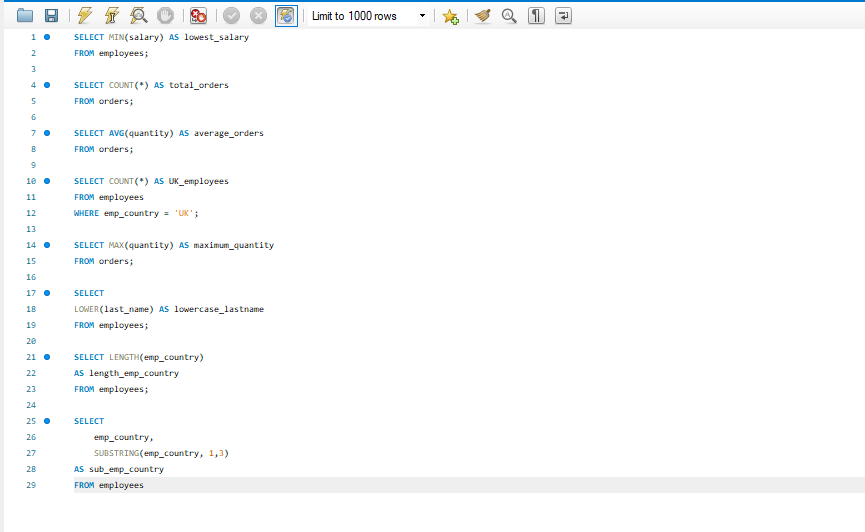Click the 'length_emp_country' alias text
Image resolution: width=865 pixels, height=532 pixels.
(x=134, y=373)
